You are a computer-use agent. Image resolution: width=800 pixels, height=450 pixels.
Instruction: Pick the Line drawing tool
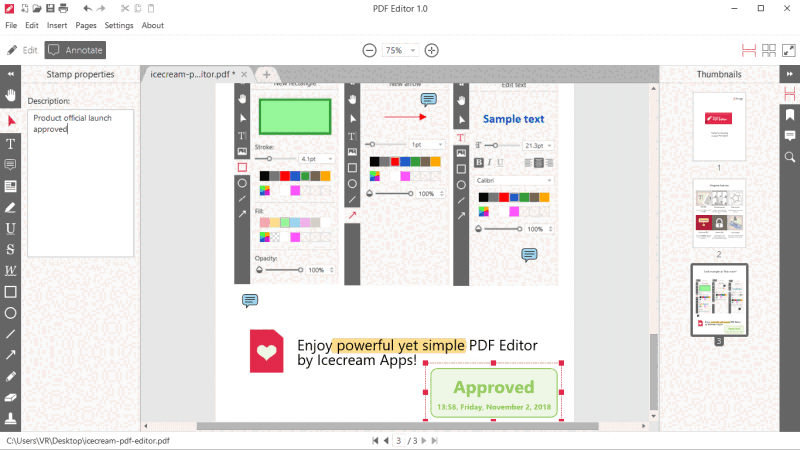pos(10,334)
